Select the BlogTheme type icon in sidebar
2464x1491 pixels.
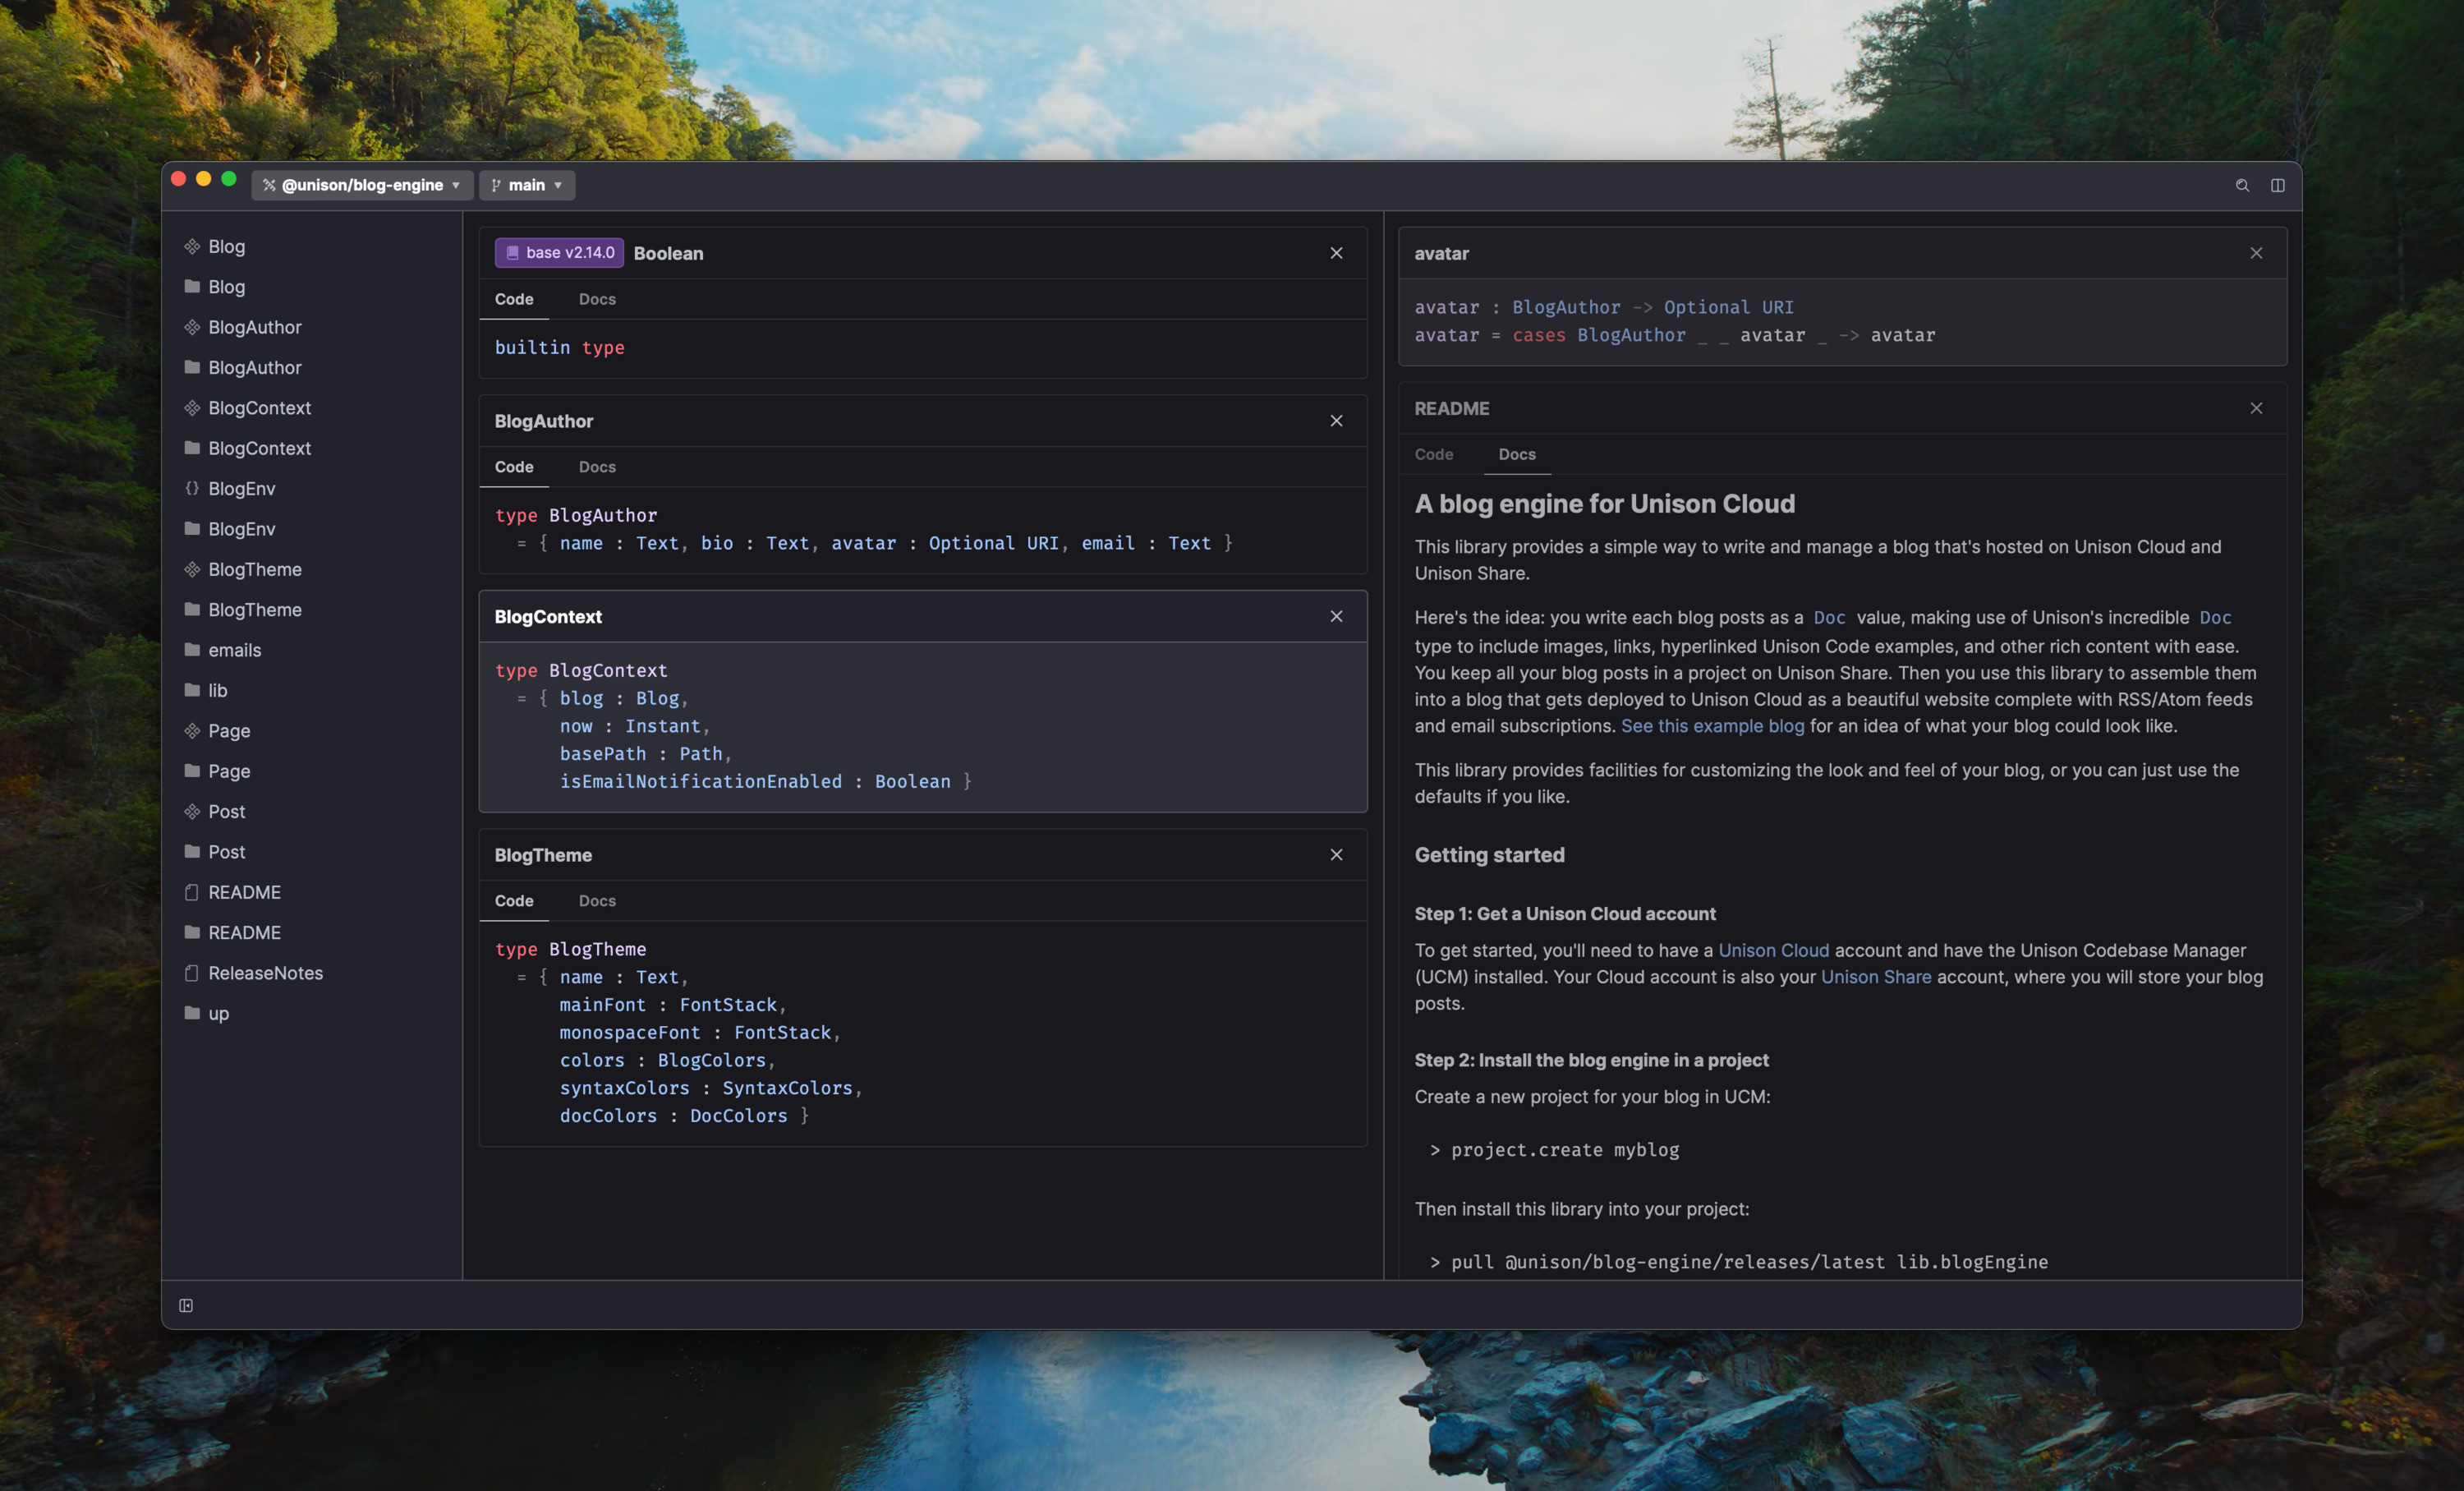click(193, 569)
